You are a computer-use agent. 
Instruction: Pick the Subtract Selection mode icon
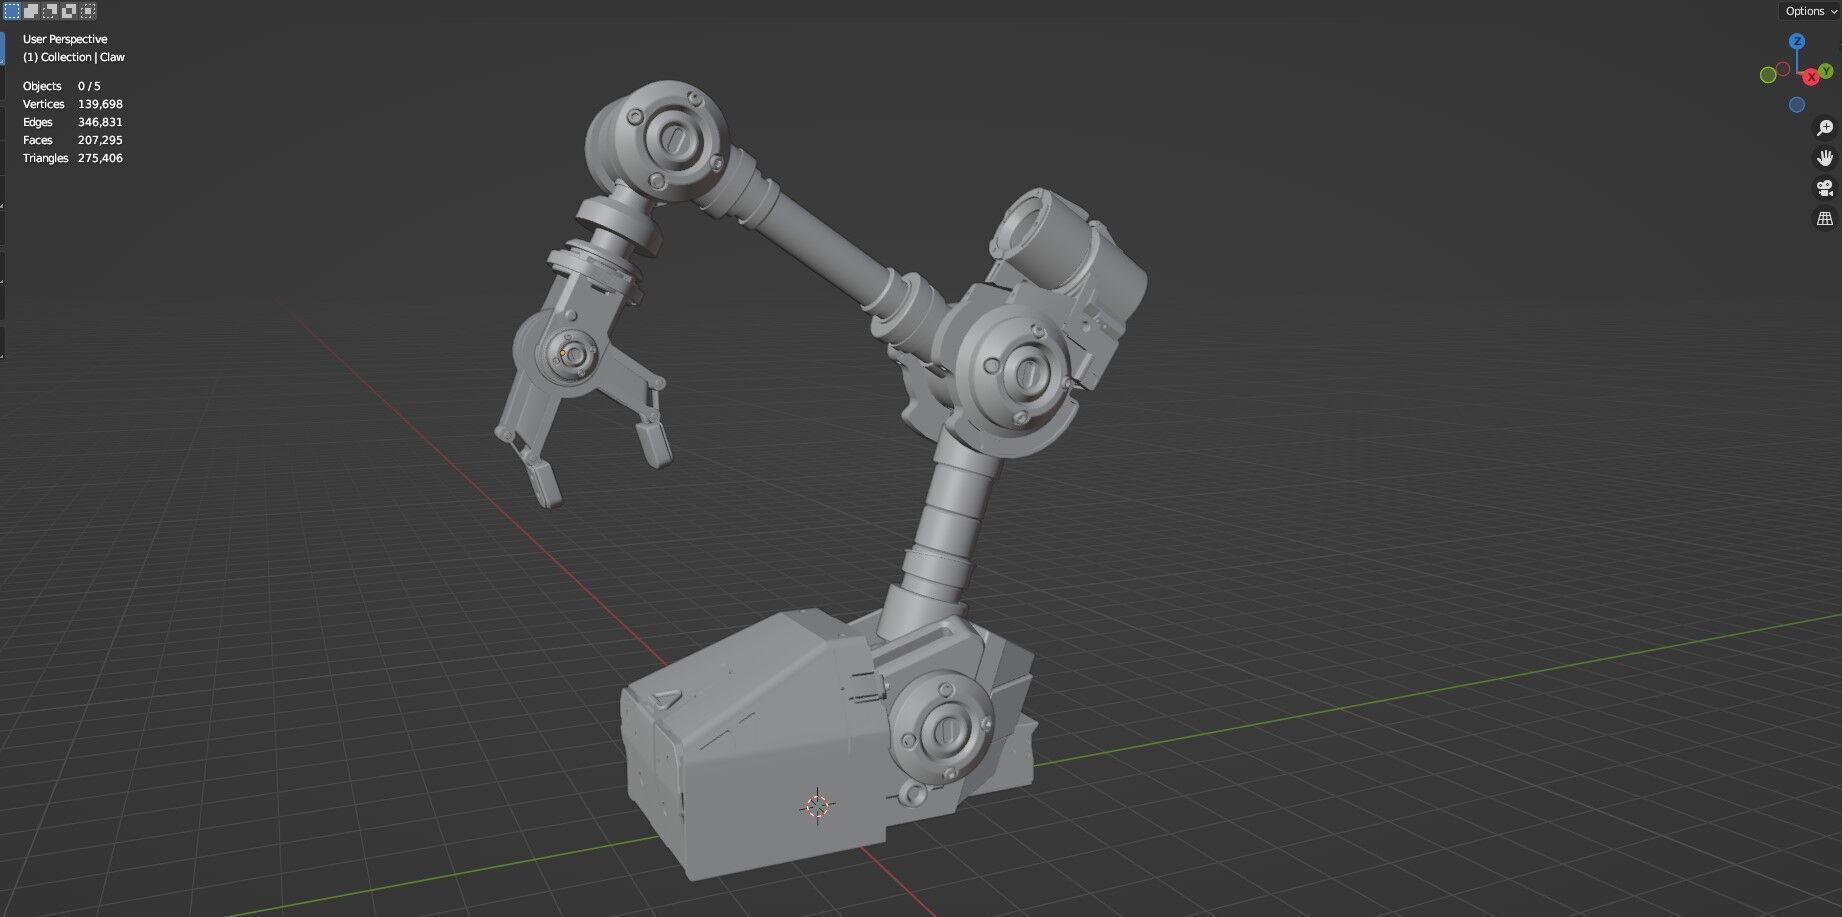[x=50, y=11]
